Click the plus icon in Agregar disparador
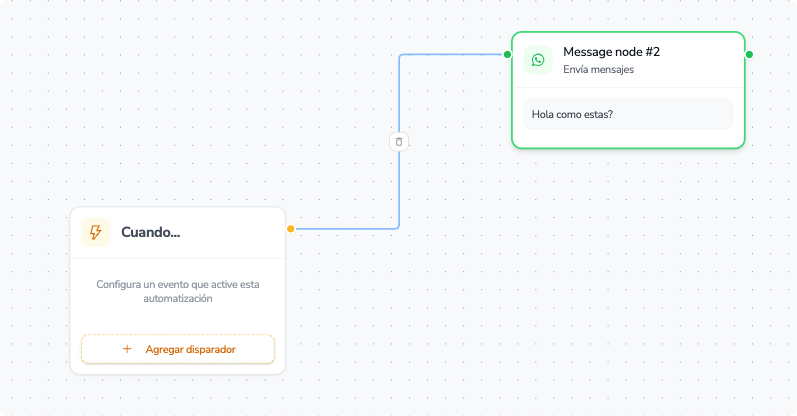The width and height of the screenshot is (797, 416). 127,349
